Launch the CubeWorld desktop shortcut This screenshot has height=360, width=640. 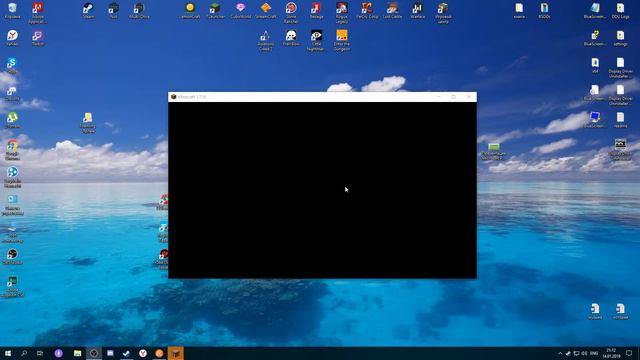[240, 11]
